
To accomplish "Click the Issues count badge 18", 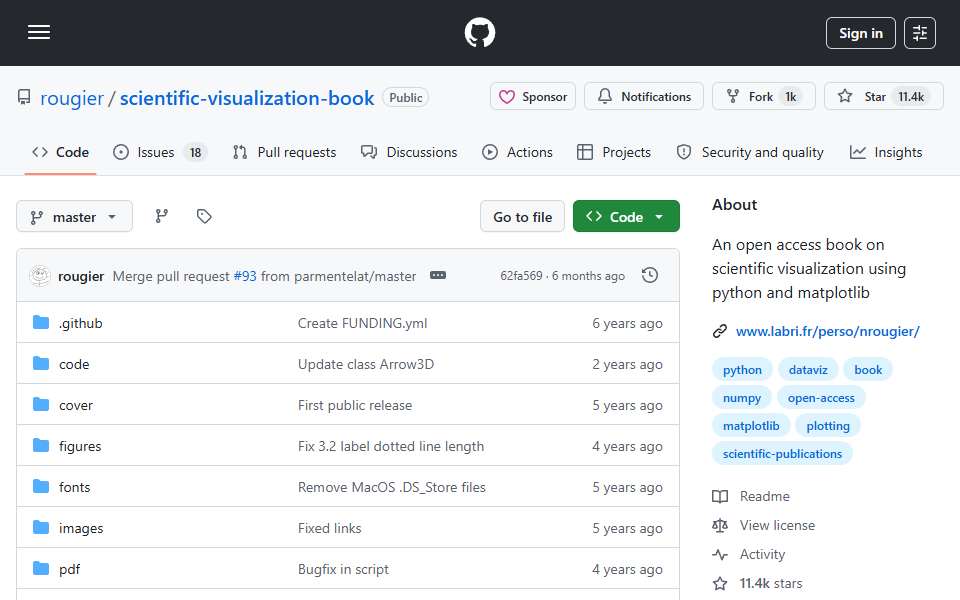I will click(195, 152).
